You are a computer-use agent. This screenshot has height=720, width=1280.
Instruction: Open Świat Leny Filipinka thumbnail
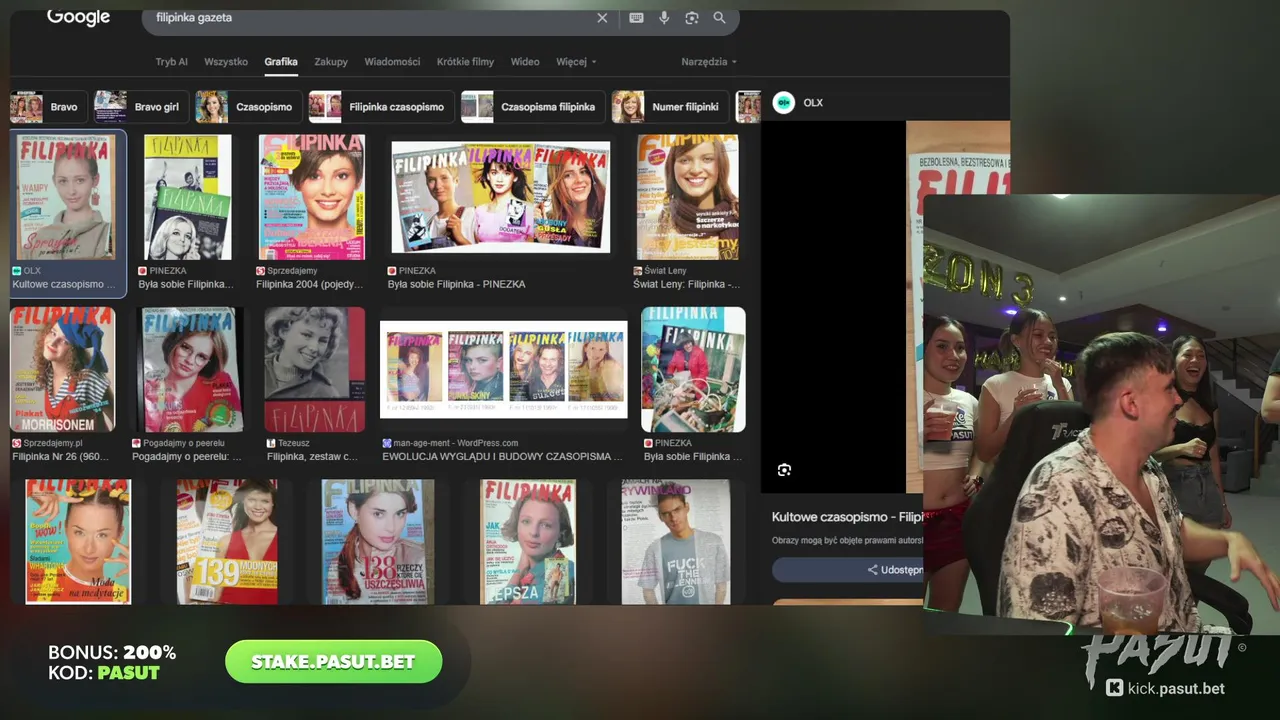click(x=688, y=197)
